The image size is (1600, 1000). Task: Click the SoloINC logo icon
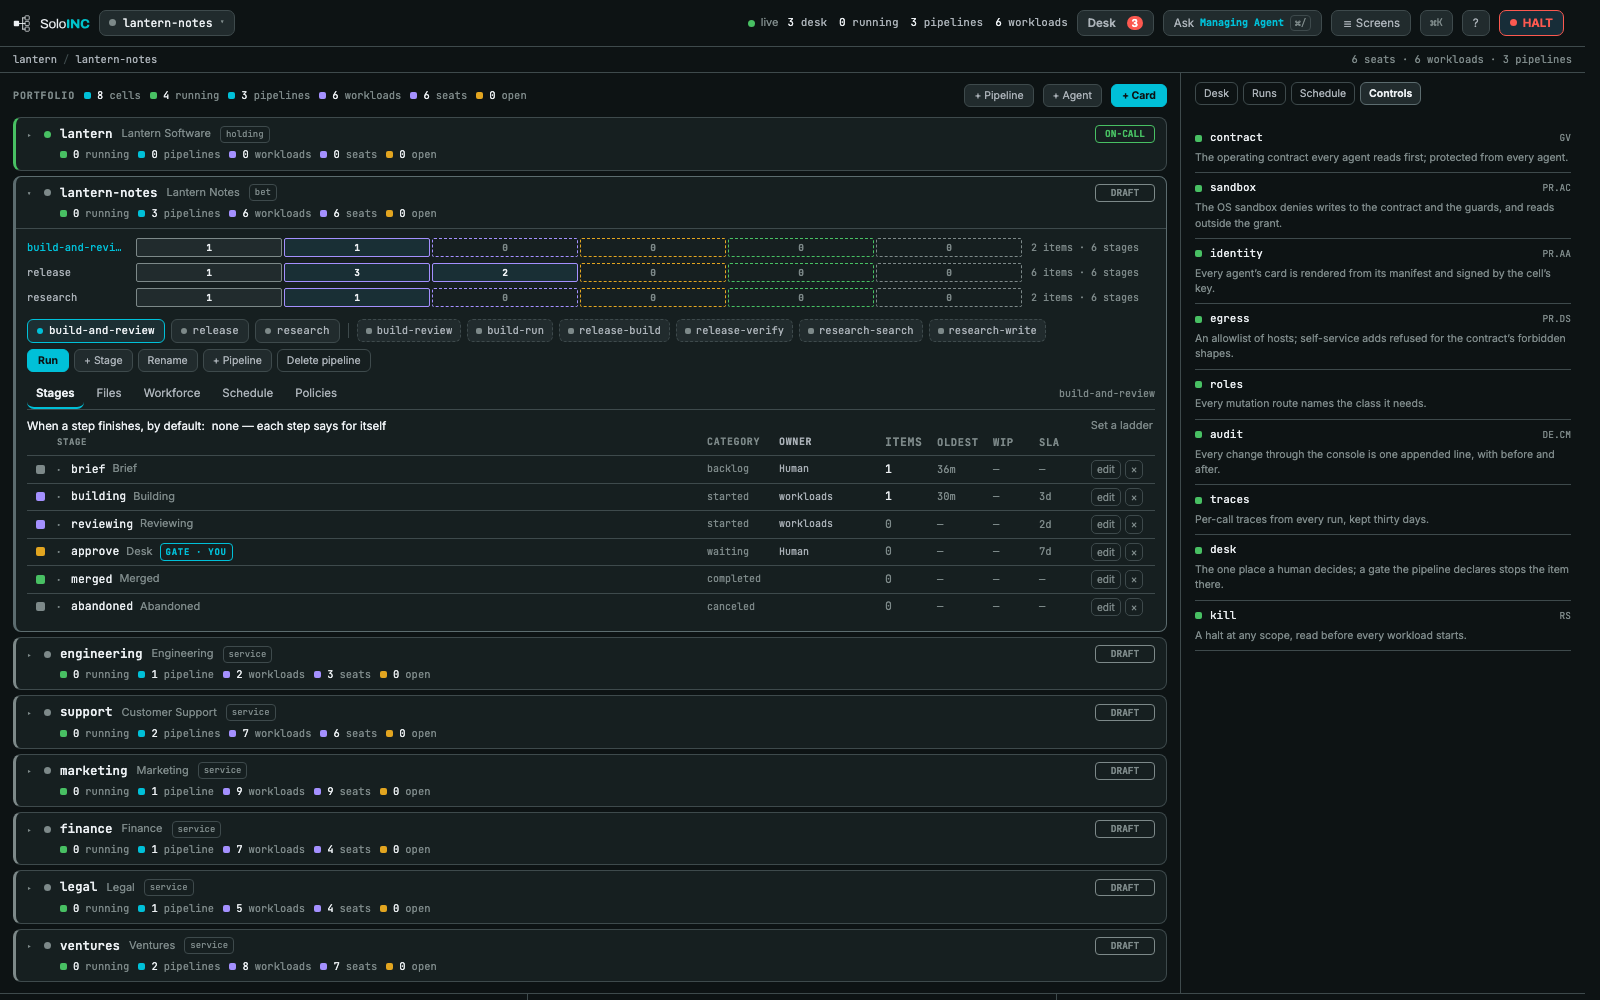[22, 23]
